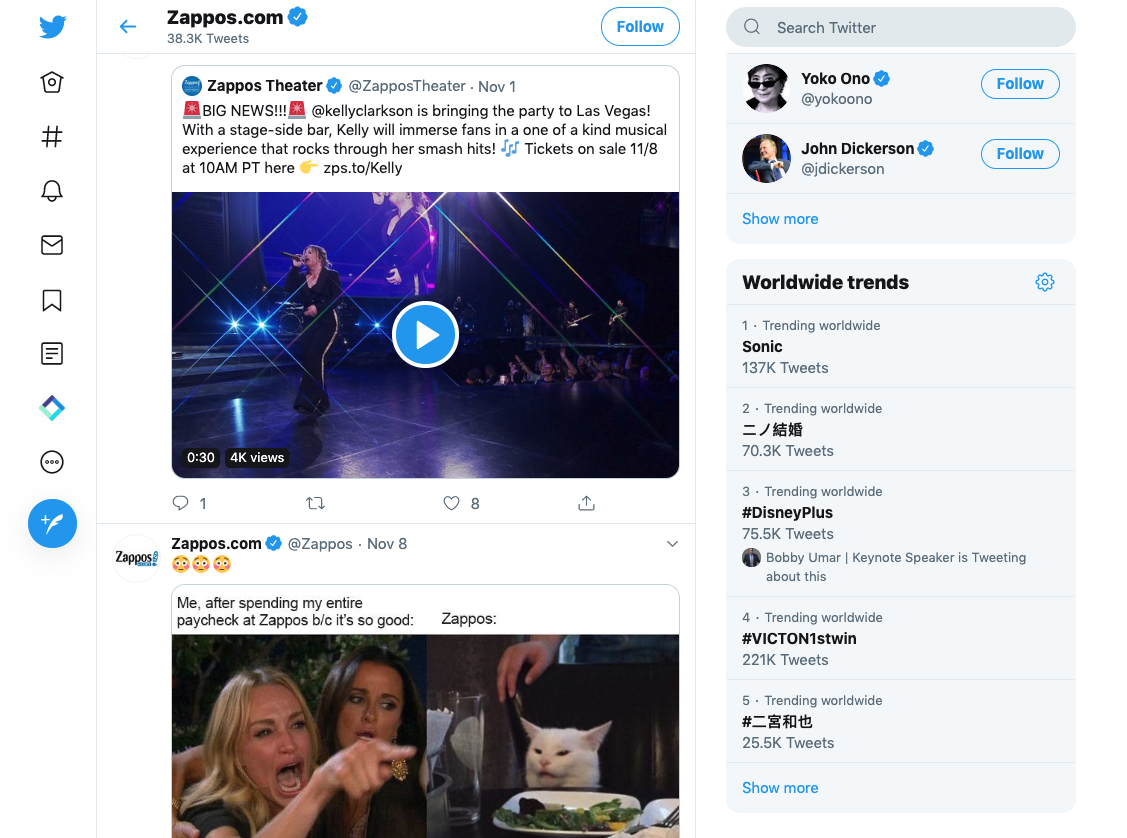Expand Show more under who to follow
This screenshot has height=838, width=1127.
click(x=780, y=218)
